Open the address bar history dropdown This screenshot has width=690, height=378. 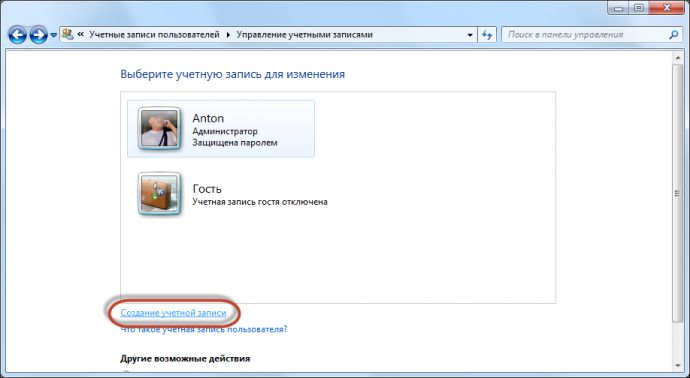tap(470, 35)
